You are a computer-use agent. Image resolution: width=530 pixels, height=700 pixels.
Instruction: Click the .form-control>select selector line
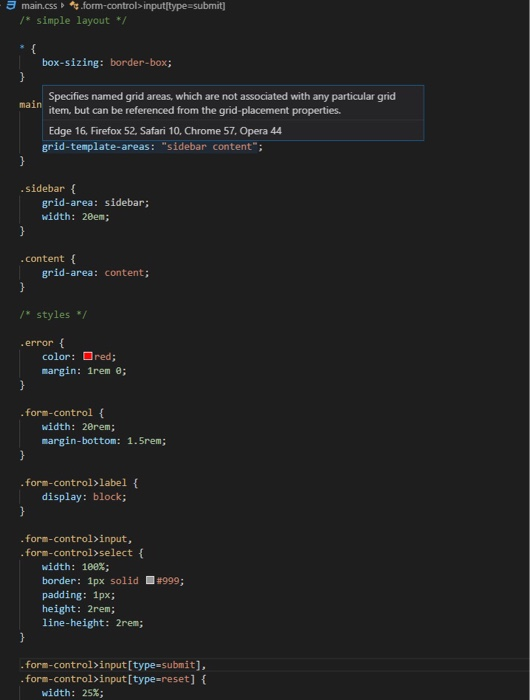(81, 553)
